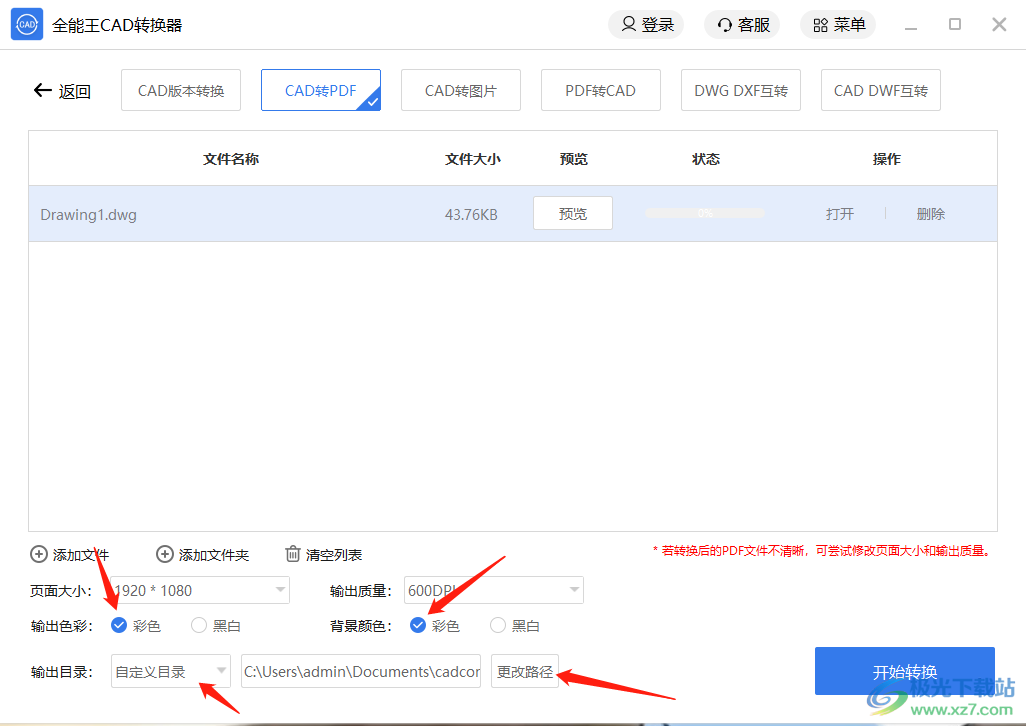Switch to the DWG DXF互转 tab
1026x726 pixels.
(741, 90)
